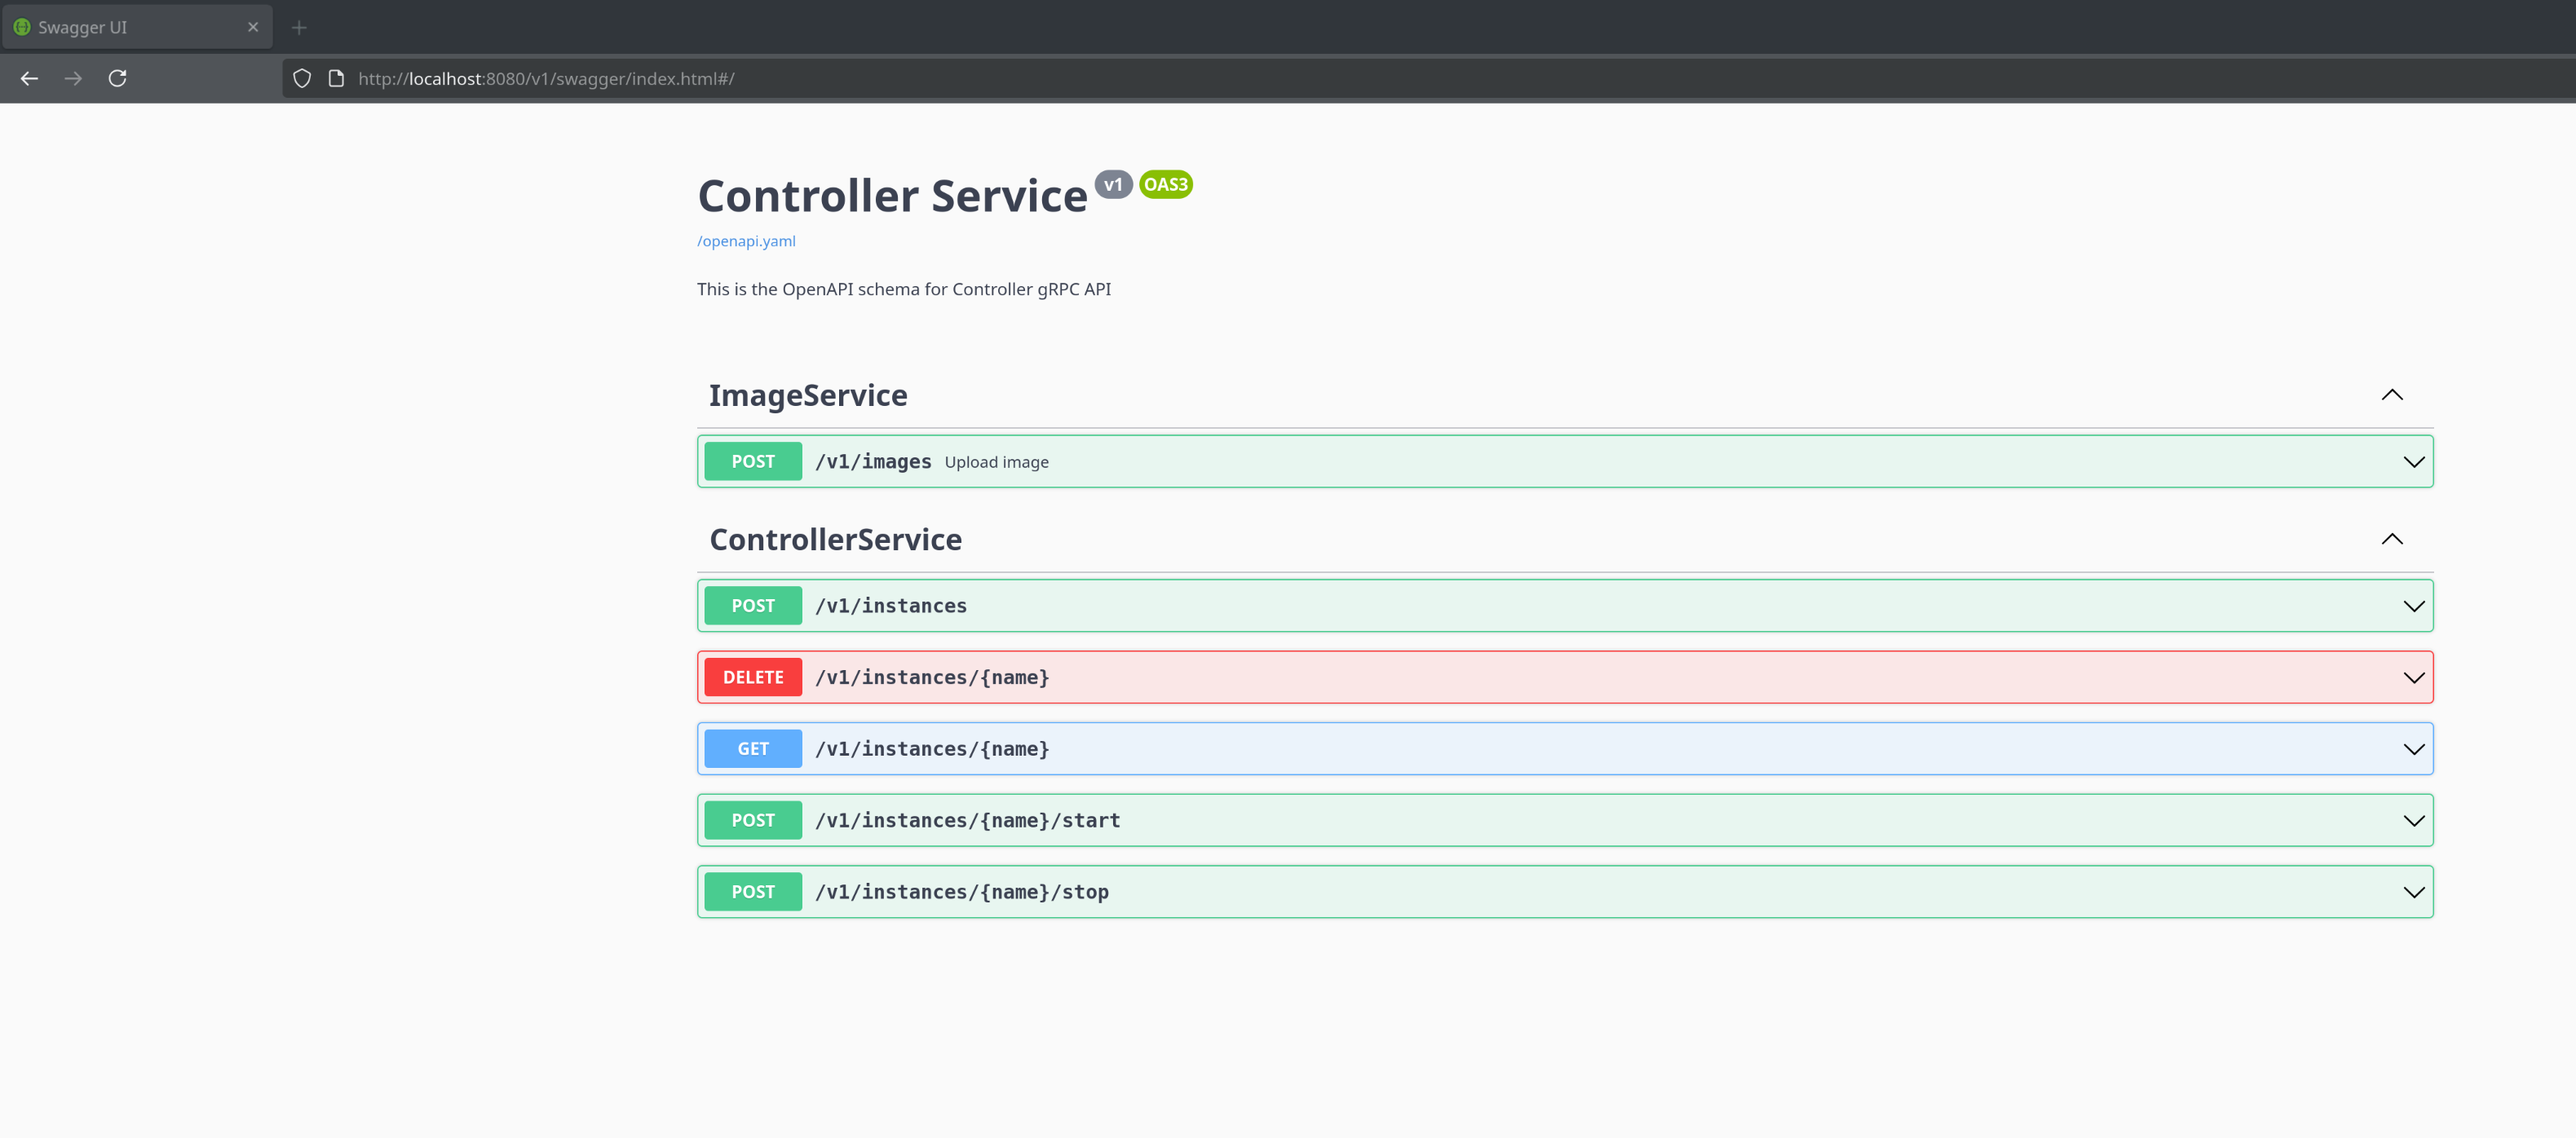Open the tracking protection shield icon
Screen dimensions: 2576x1138
[x=302, y=78]
